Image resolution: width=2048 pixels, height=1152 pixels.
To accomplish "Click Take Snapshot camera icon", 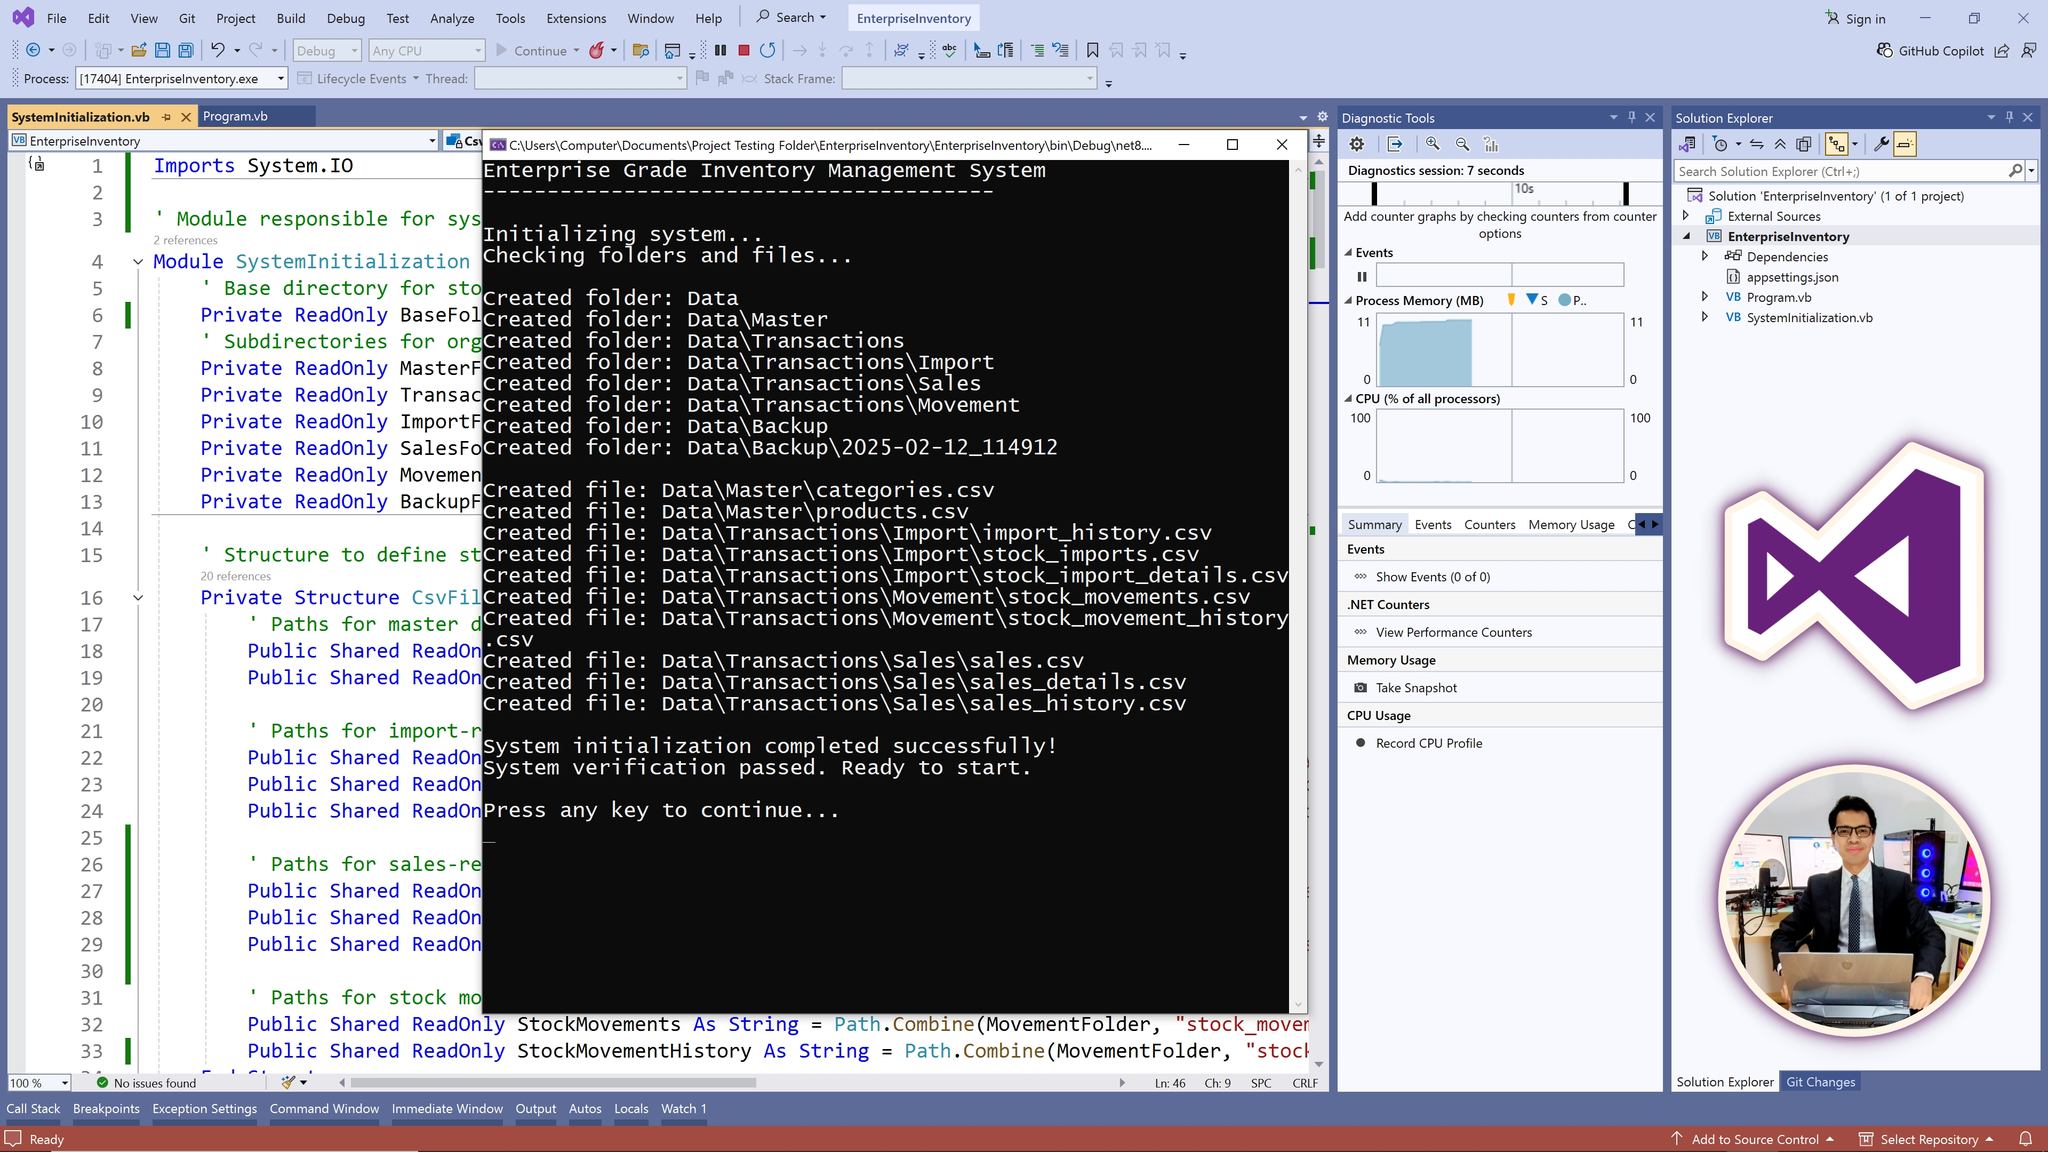I will click(x=1360, y=688).
